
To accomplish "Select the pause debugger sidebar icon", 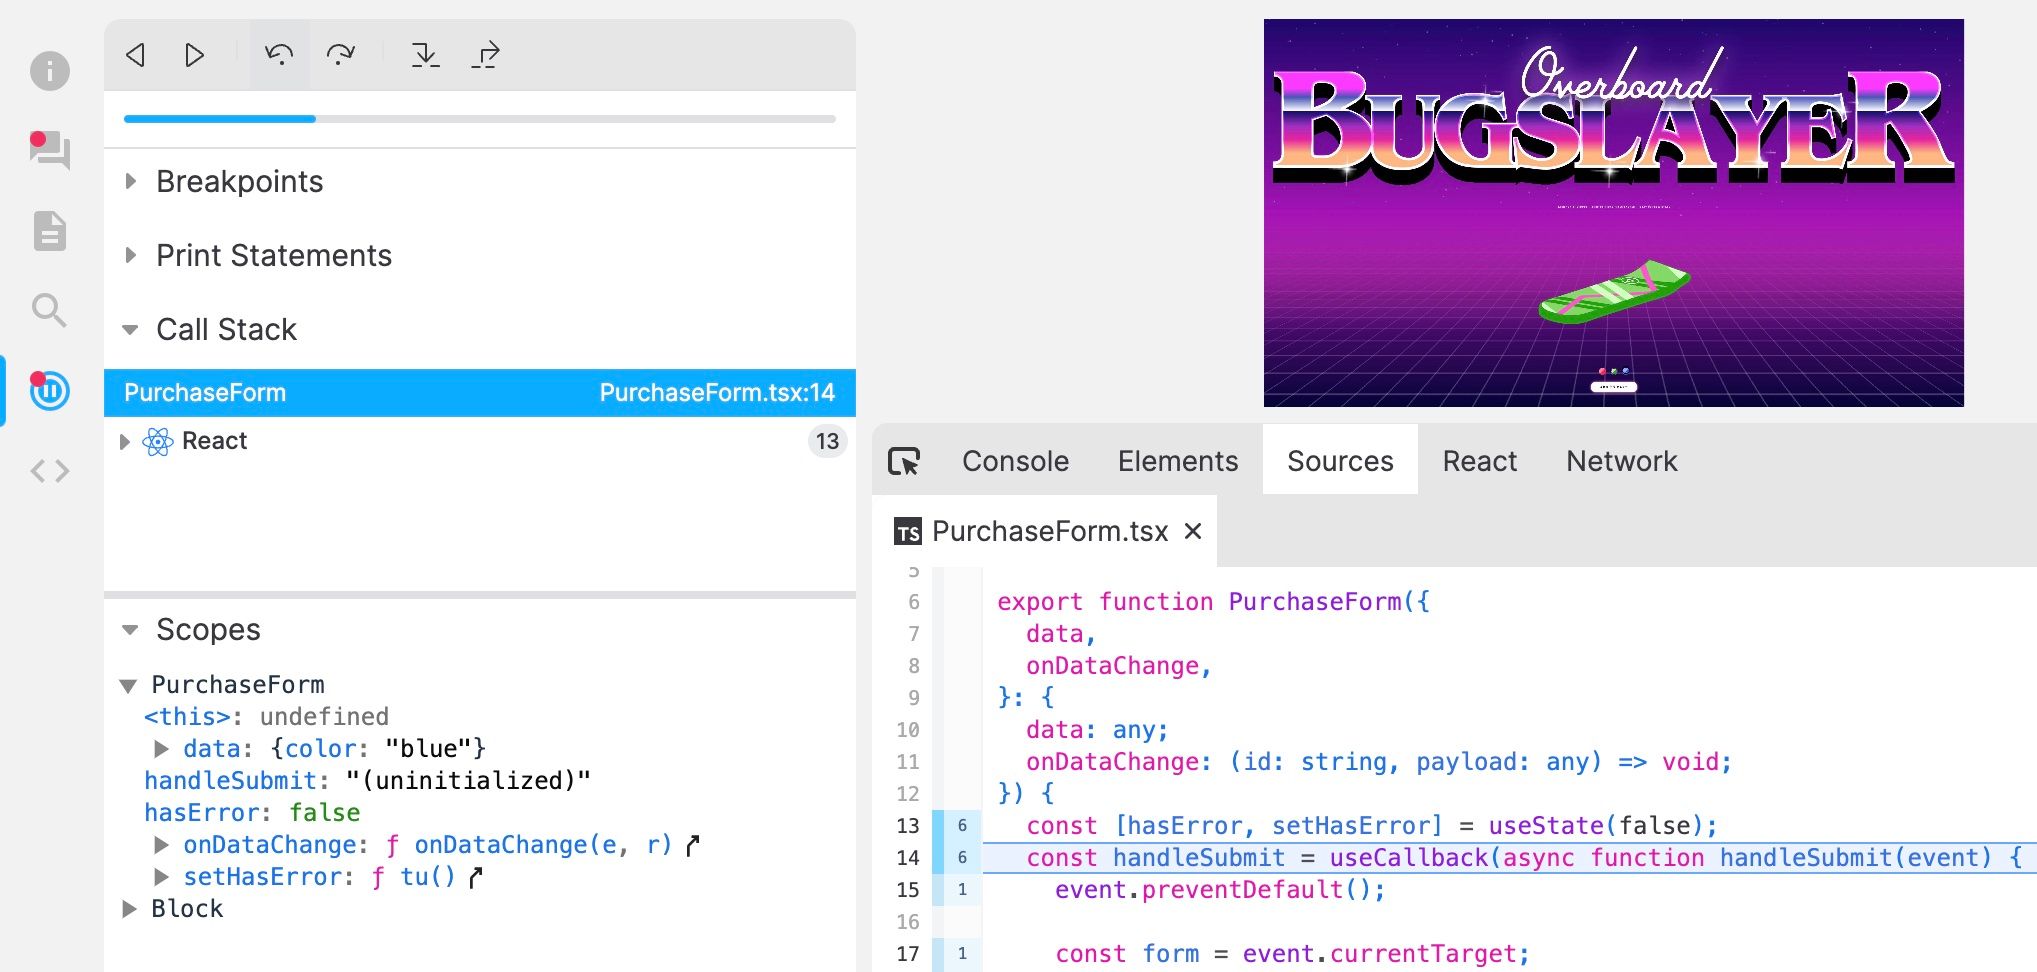I will (x=50, y=390).
